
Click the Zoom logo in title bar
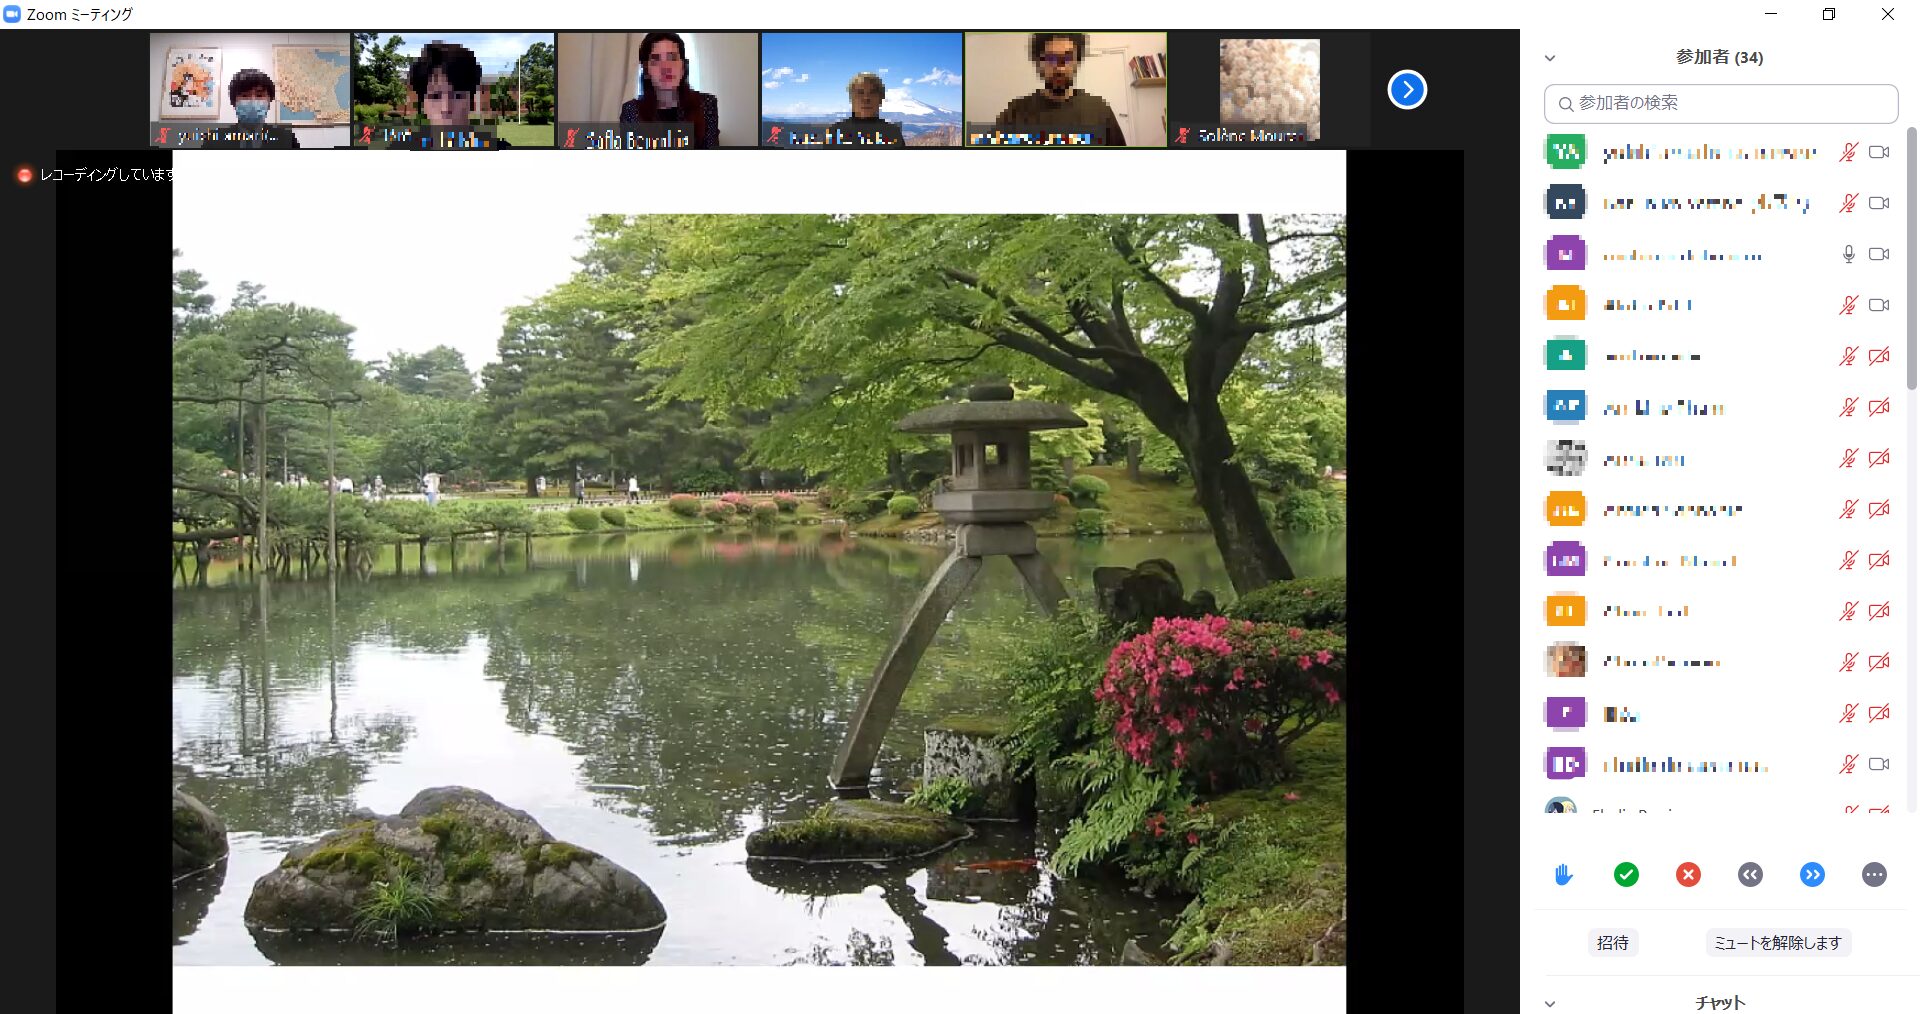click(x=12, y=14)
